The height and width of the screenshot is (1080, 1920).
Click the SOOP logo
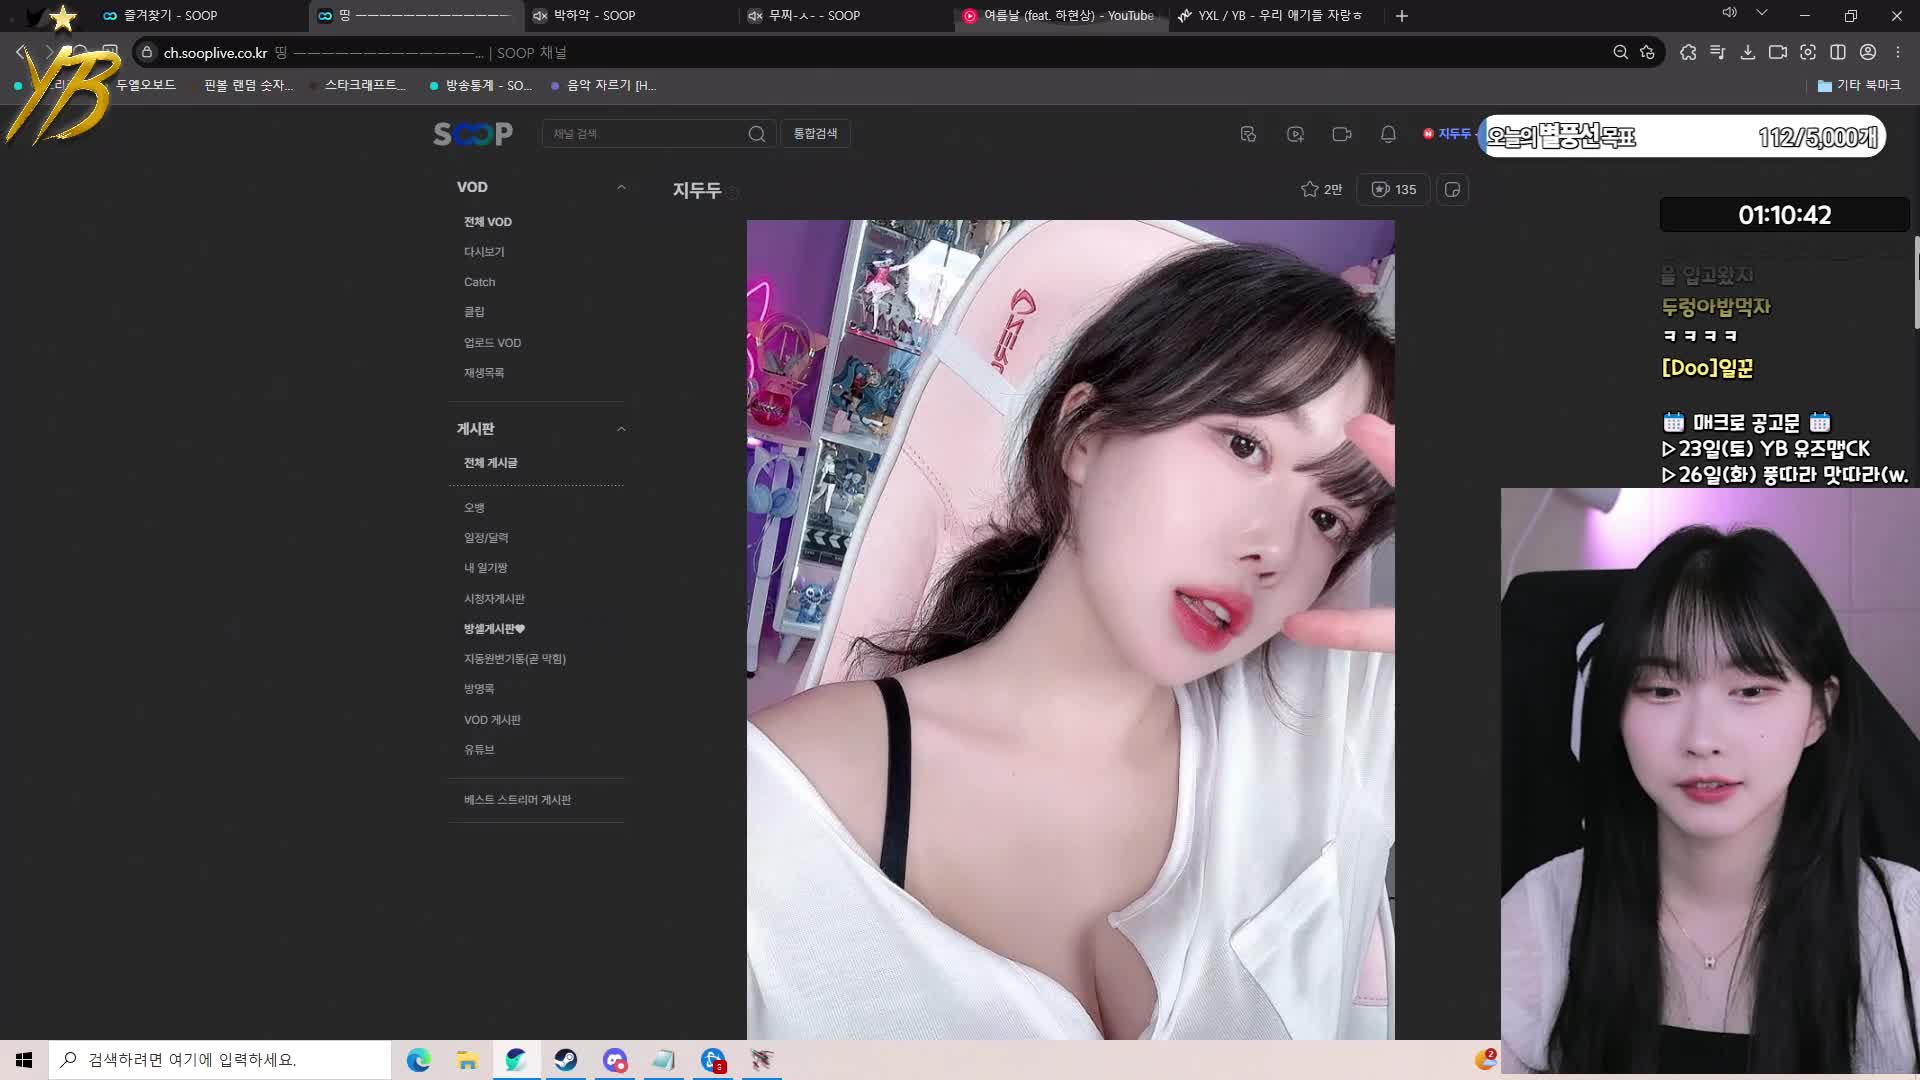click(472, 134)
